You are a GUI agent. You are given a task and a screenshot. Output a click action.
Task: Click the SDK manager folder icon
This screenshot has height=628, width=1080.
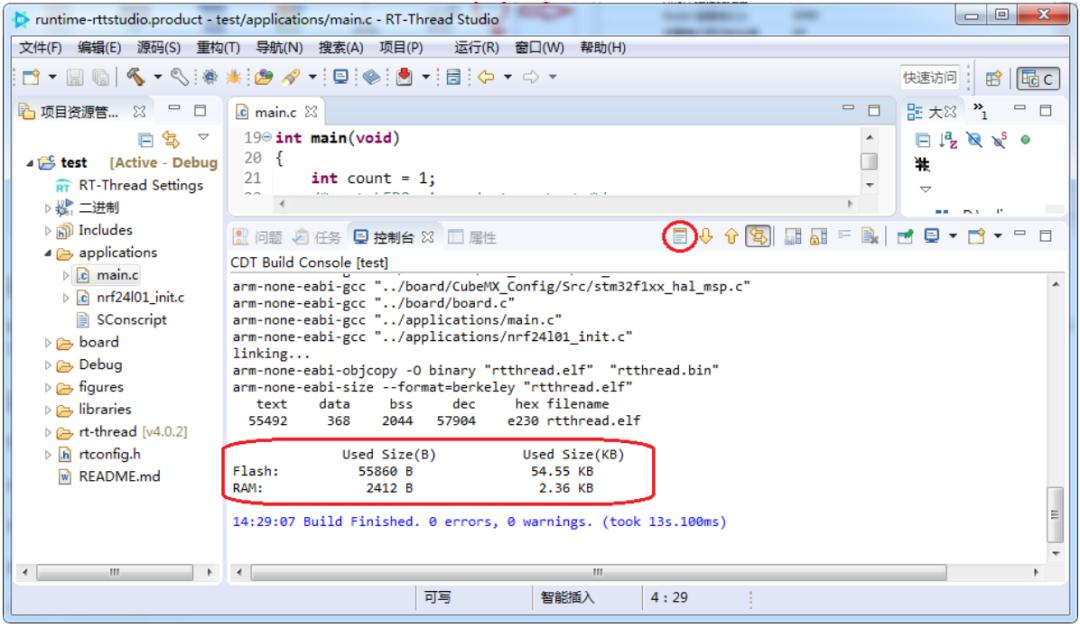(x=264, y=77)
